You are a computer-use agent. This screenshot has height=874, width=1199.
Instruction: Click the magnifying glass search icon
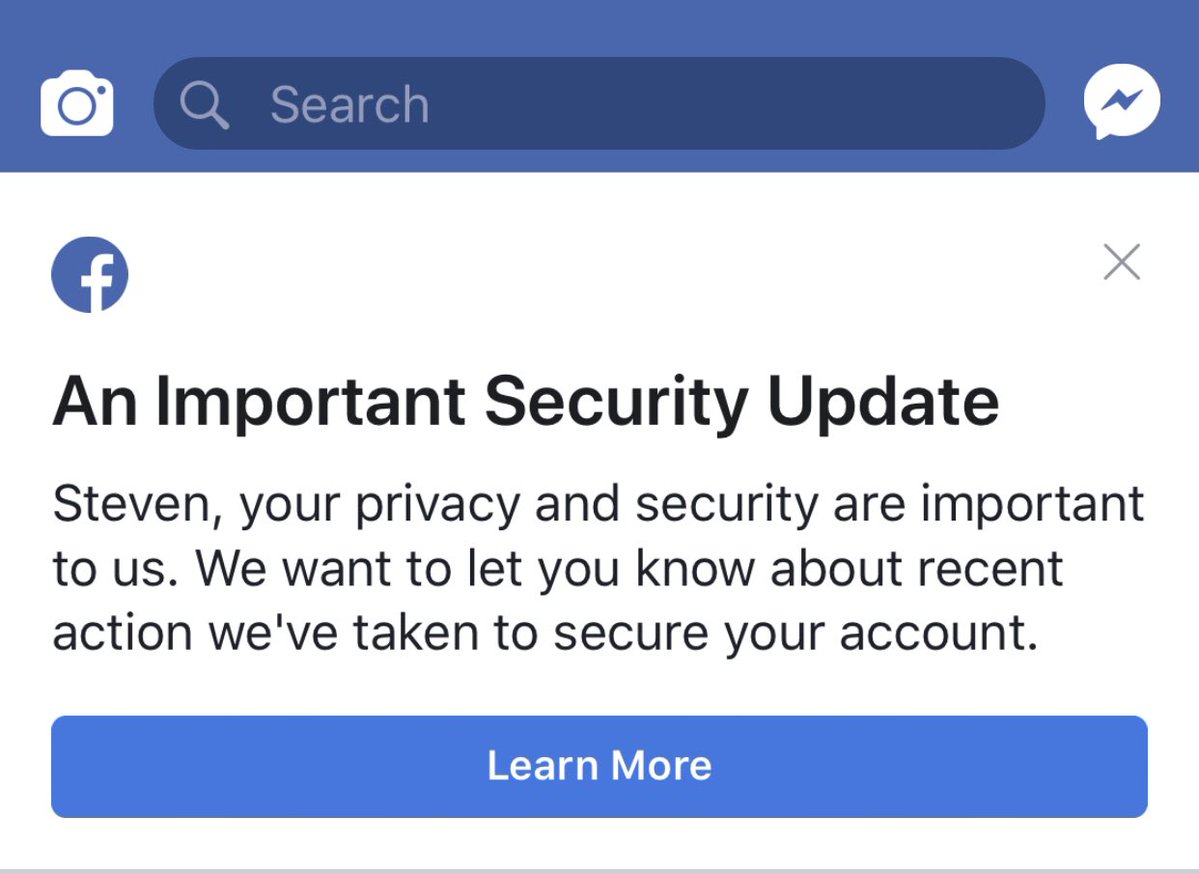click(204, 104)
